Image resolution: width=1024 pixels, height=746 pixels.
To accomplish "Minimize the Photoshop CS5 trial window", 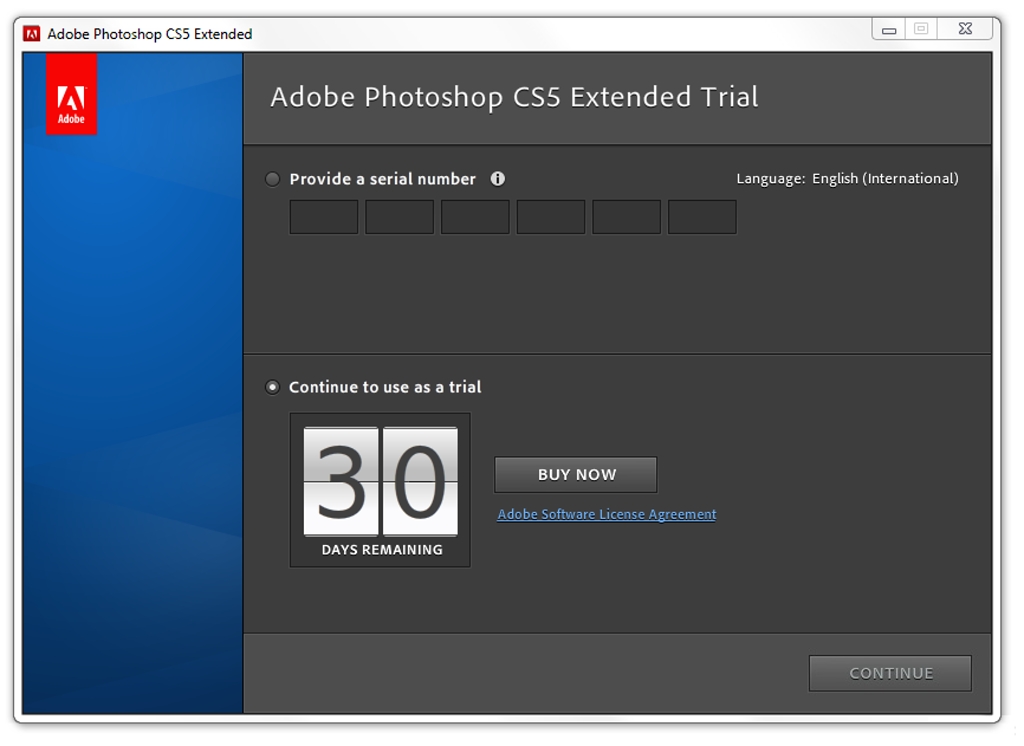I will (x=889, y=30).
